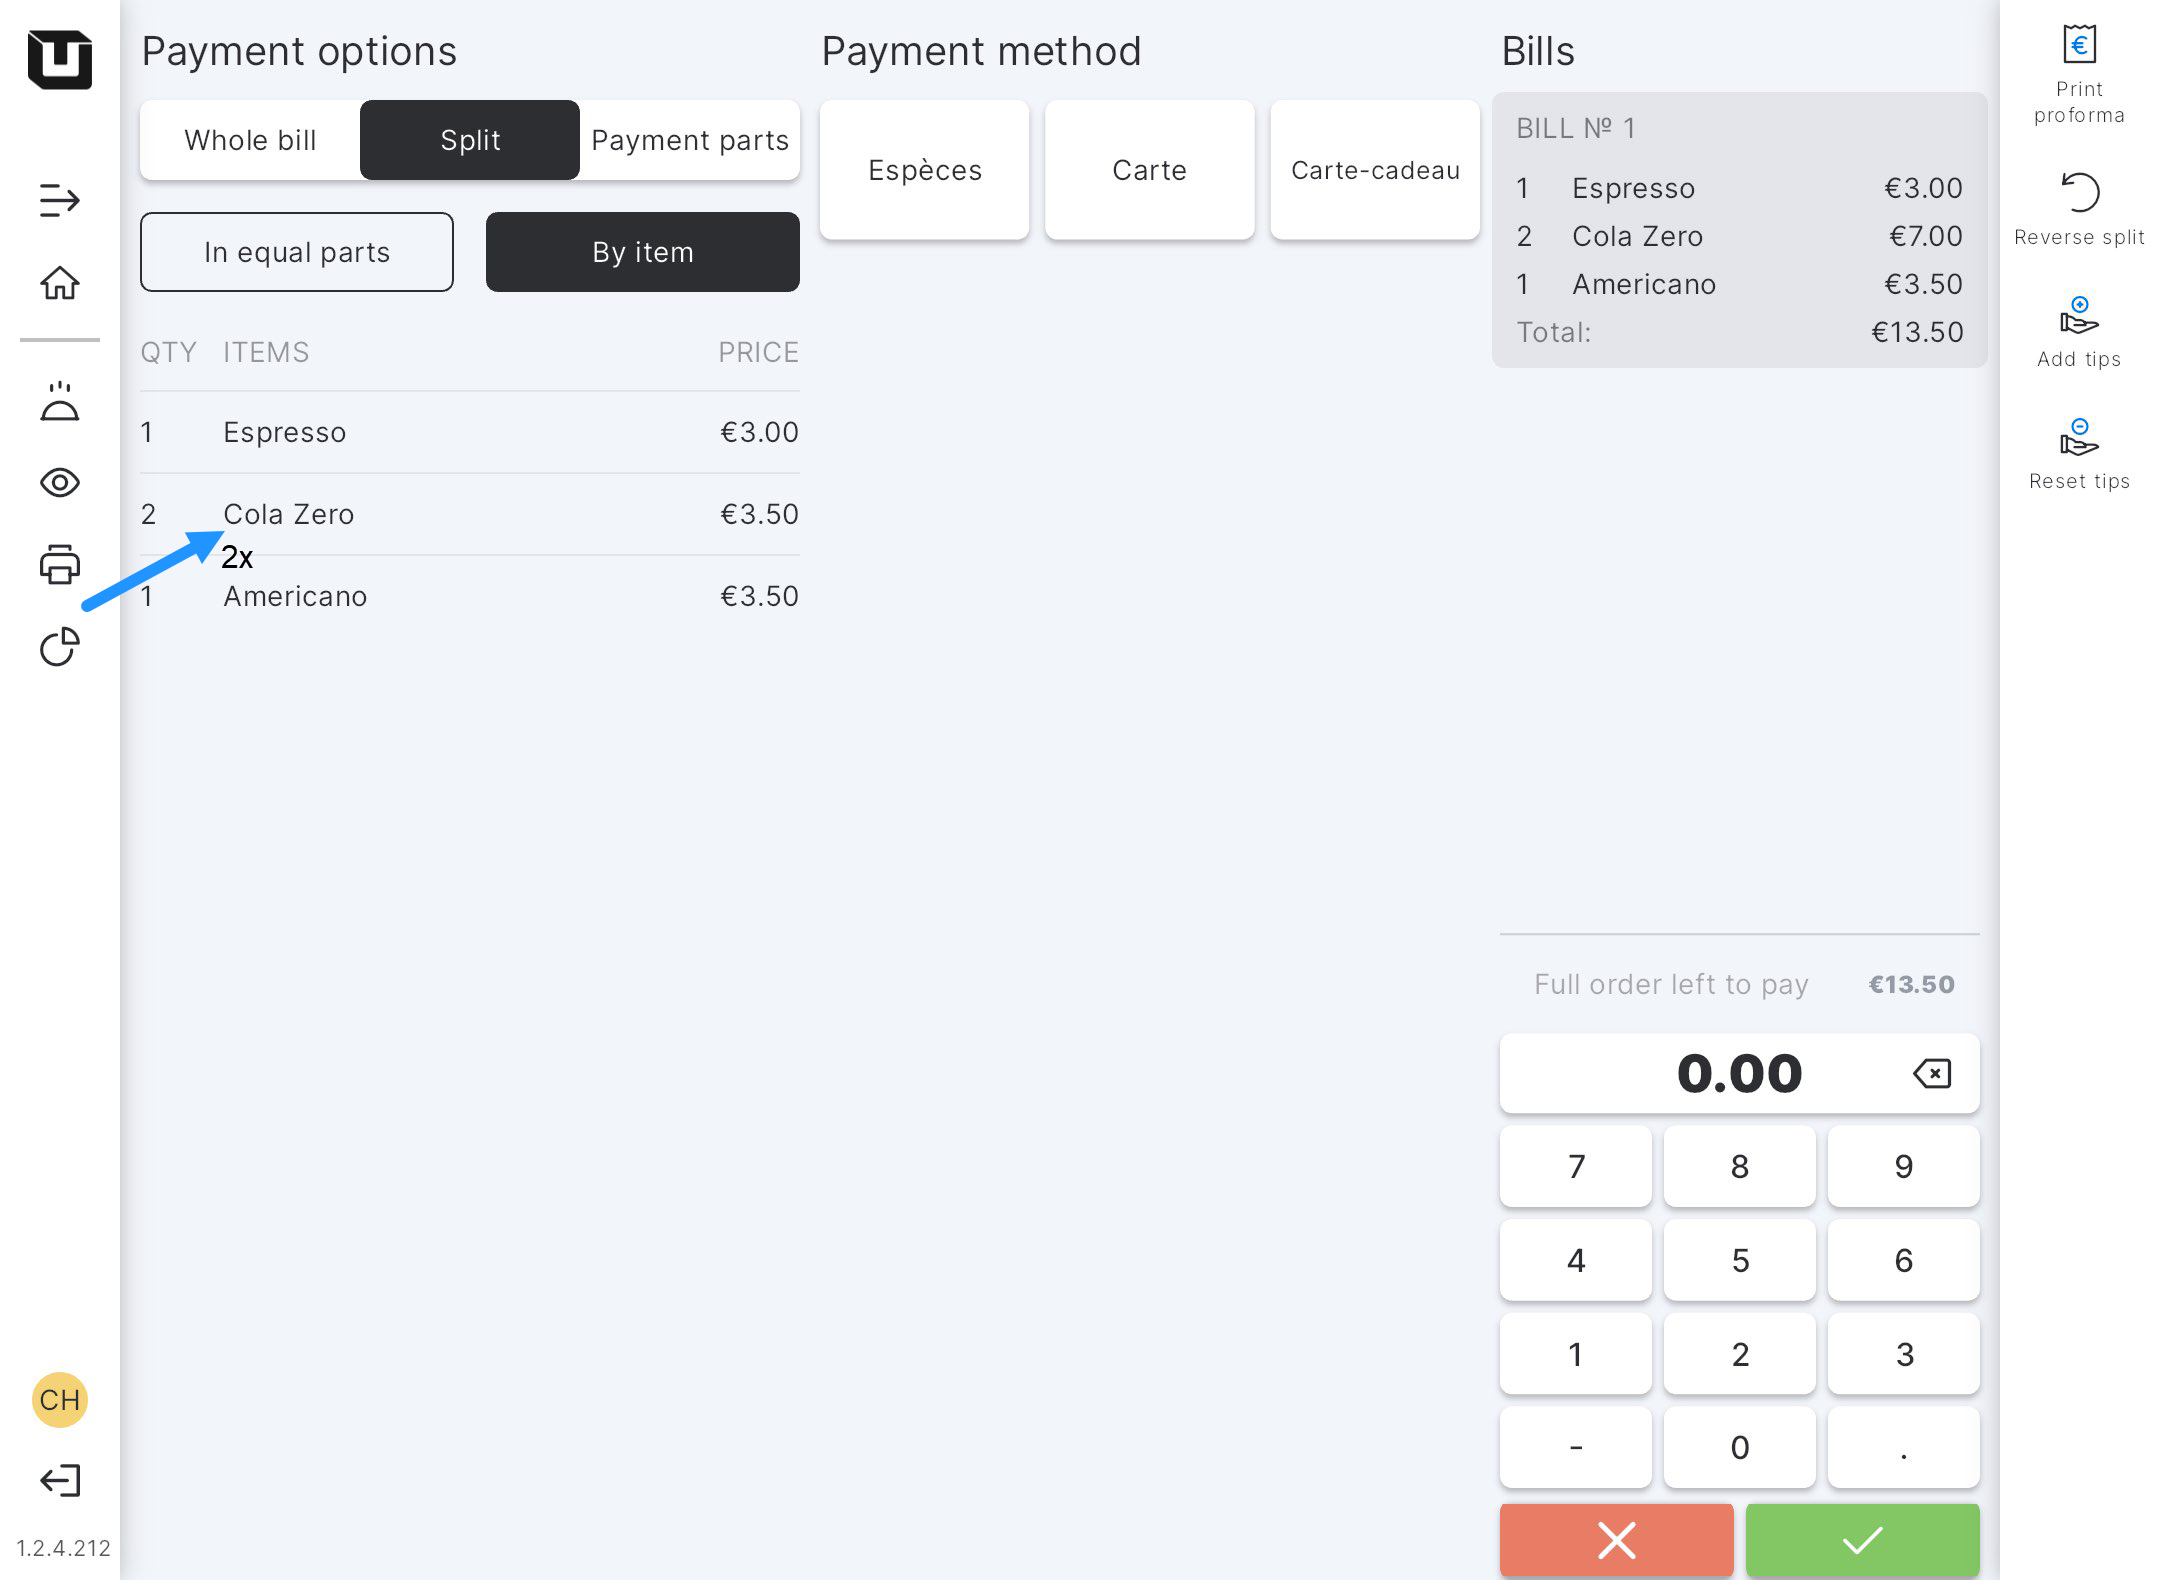Choose Espèces payment method

click(924, 170)
